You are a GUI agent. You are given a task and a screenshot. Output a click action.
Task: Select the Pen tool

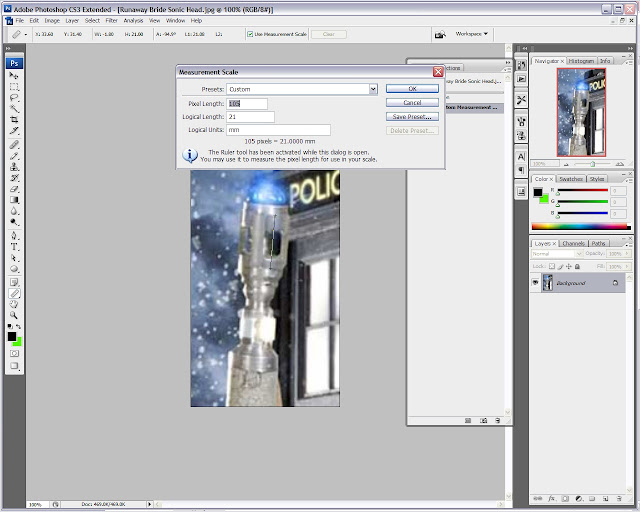[14, 236]
